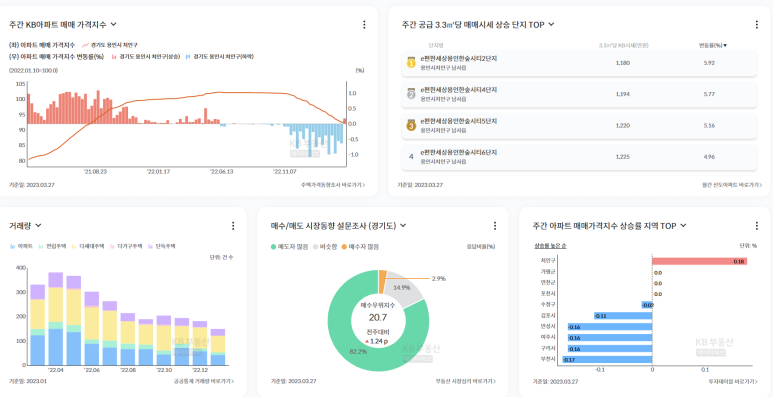Open kebab menu of 주간 KB아파트 매매 가격지수 card
The image size is (773, 397).
(x=364, y=24)
